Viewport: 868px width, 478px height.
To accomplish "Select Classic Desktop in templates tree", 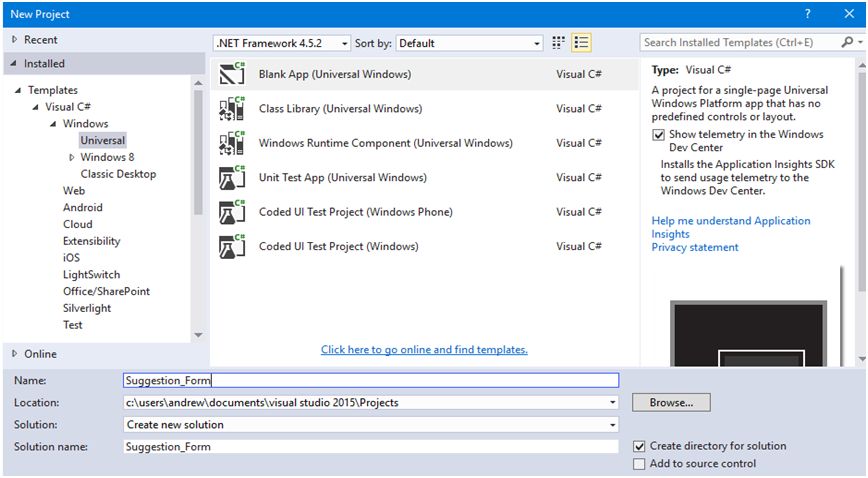I will pos(118,174).
